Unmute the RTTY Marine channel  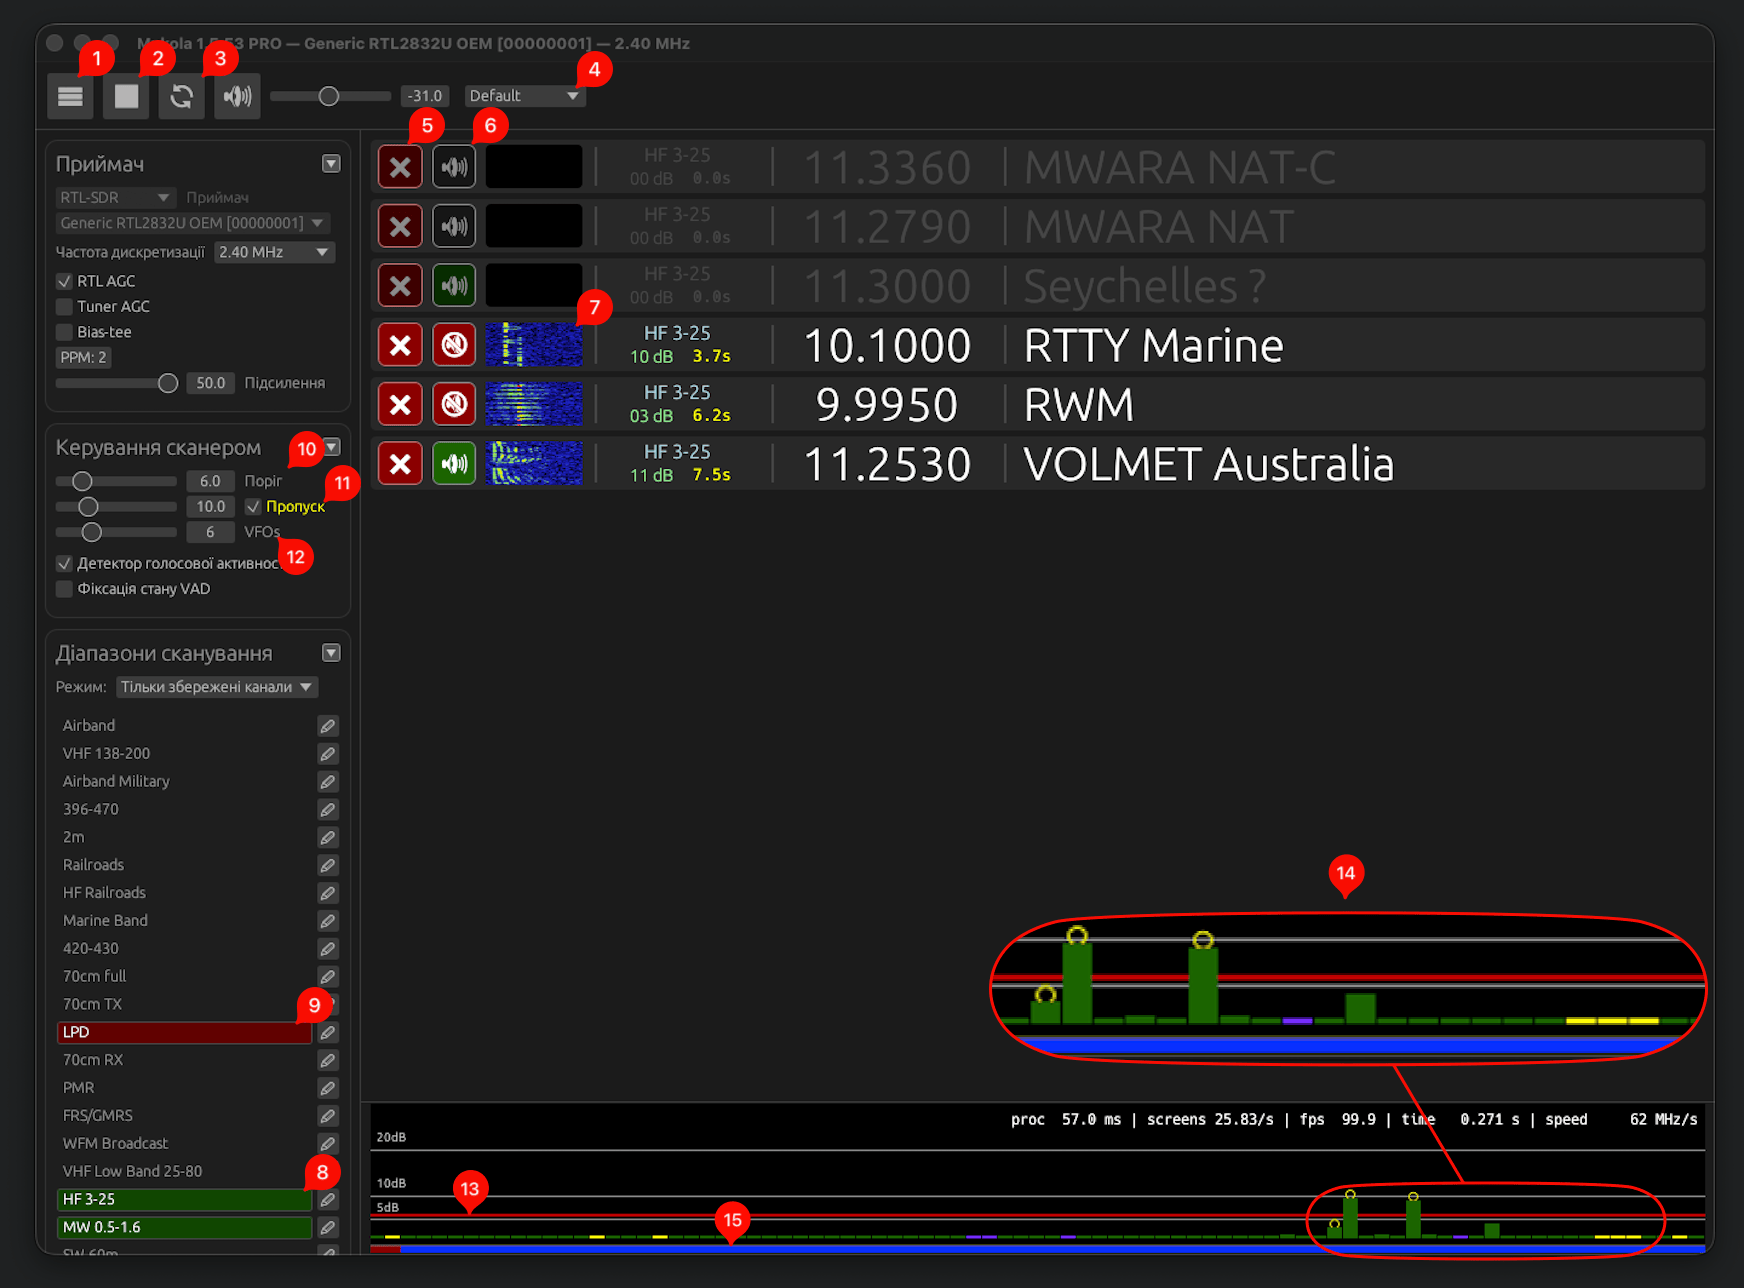coord(453,344)
